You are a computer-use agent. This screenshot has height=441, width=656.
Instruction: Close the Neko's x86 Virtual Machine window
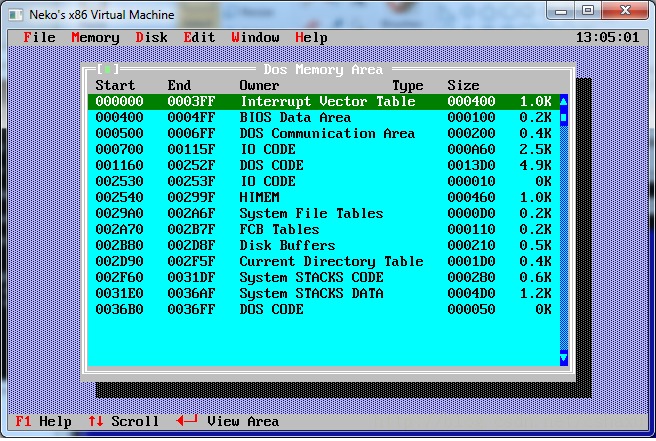tap(625, 10)
